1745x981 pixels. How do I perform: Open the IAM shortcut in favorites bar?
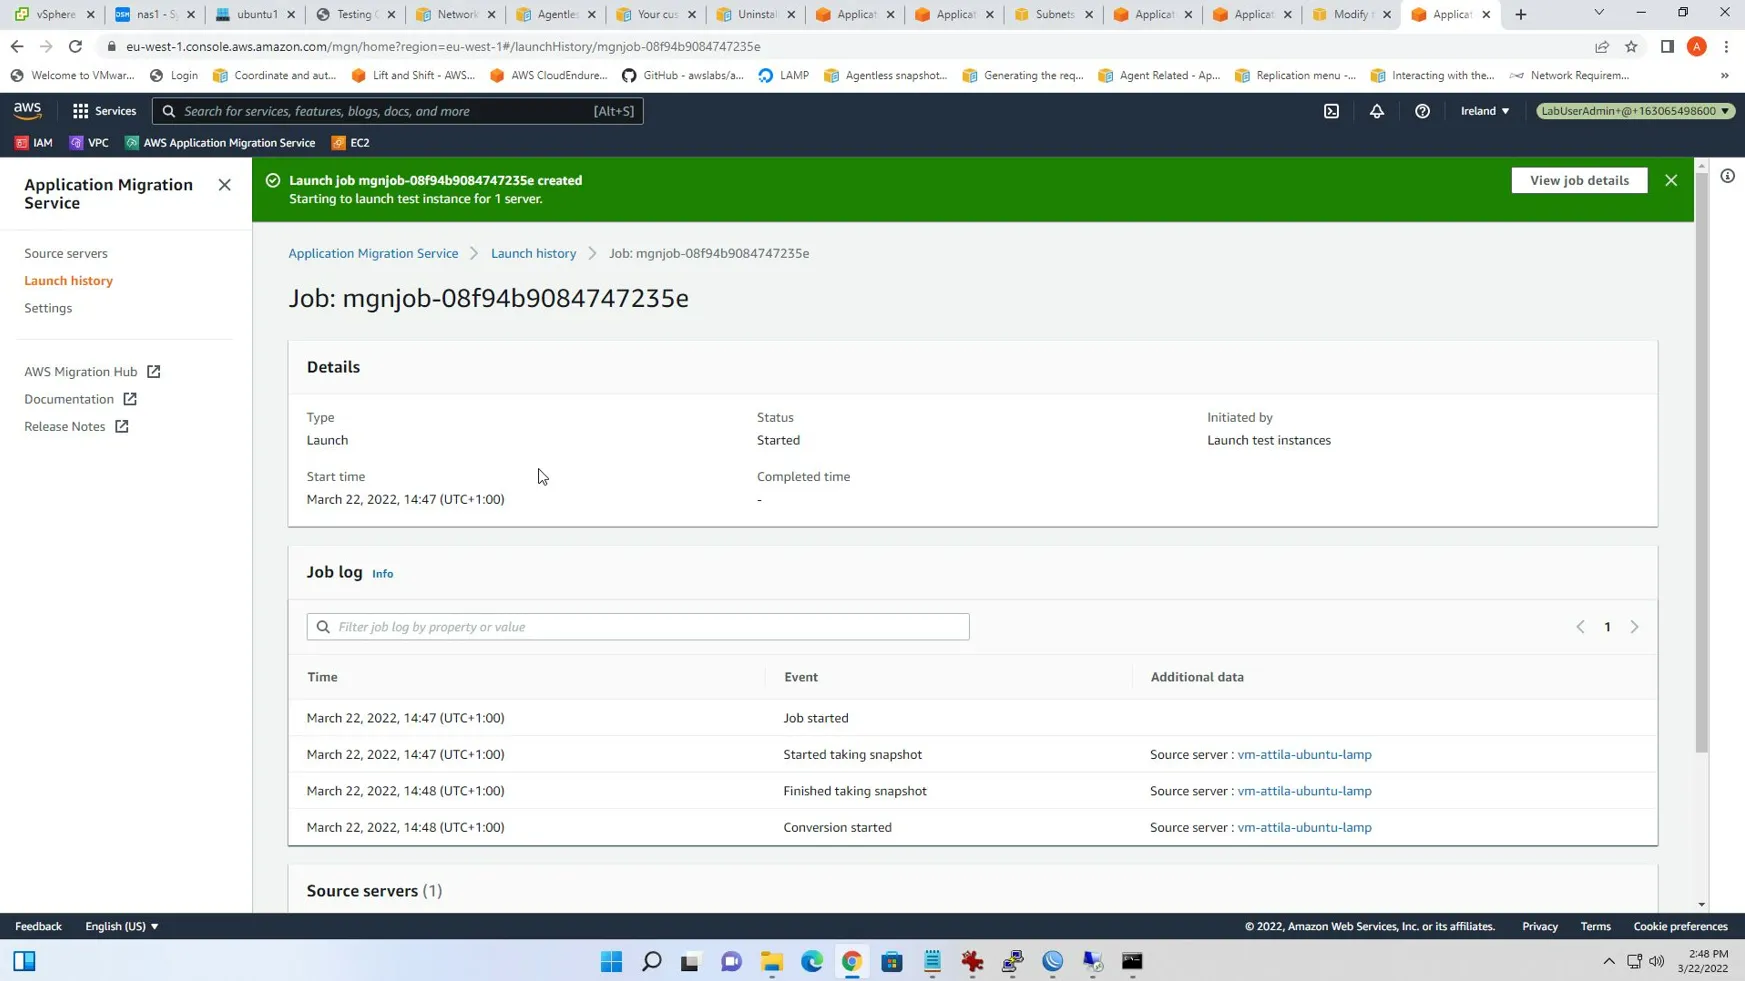tap(34, 143)
